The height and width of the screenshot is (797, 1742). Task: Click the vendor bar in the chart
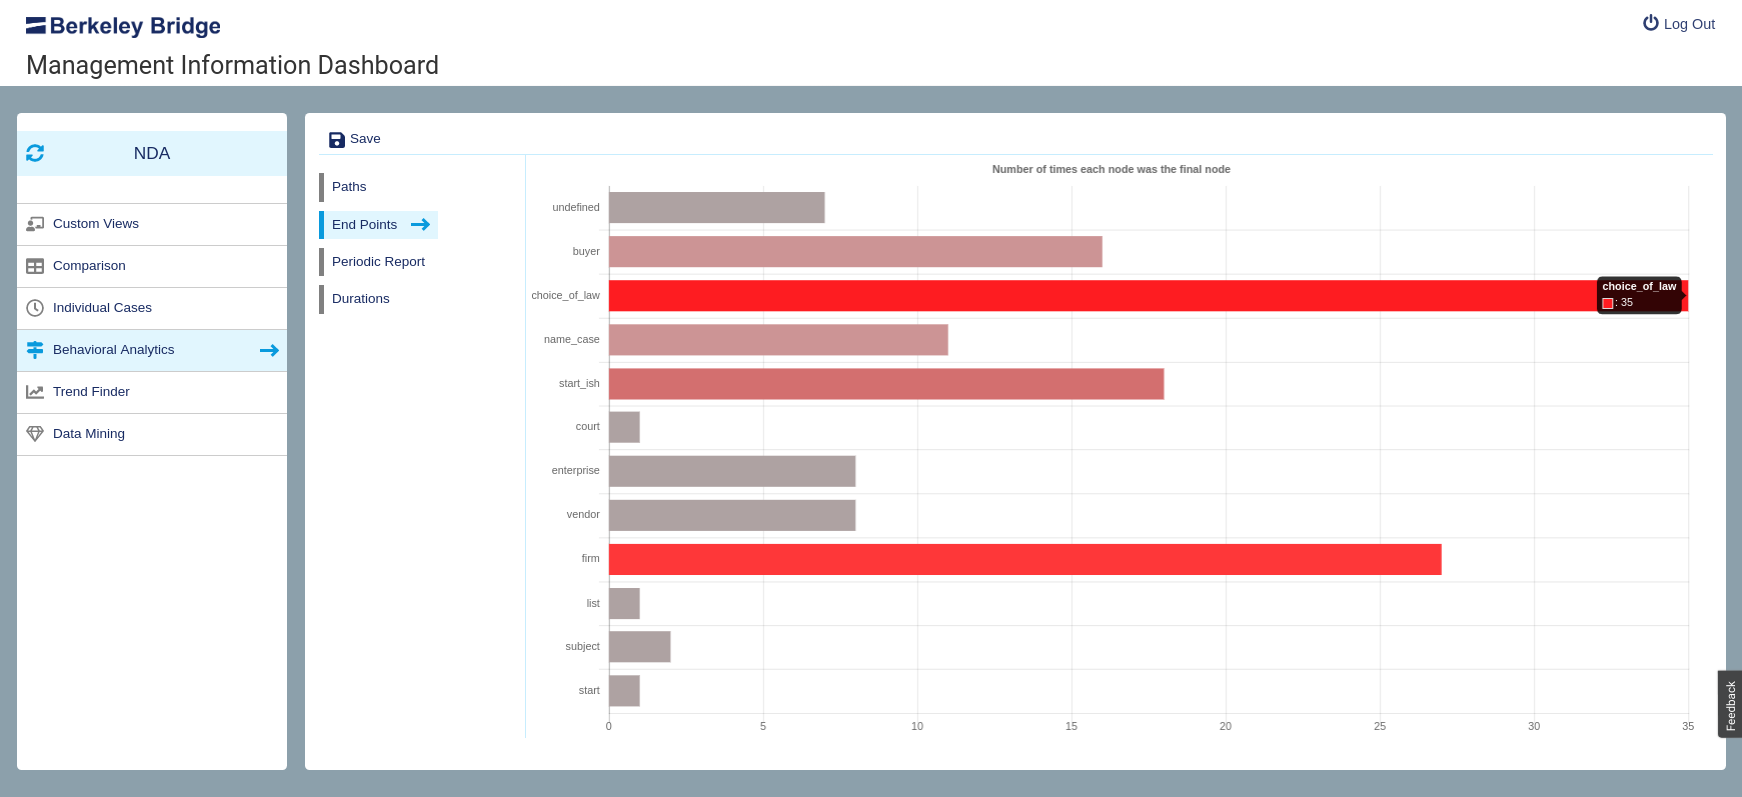pos(732,516)
